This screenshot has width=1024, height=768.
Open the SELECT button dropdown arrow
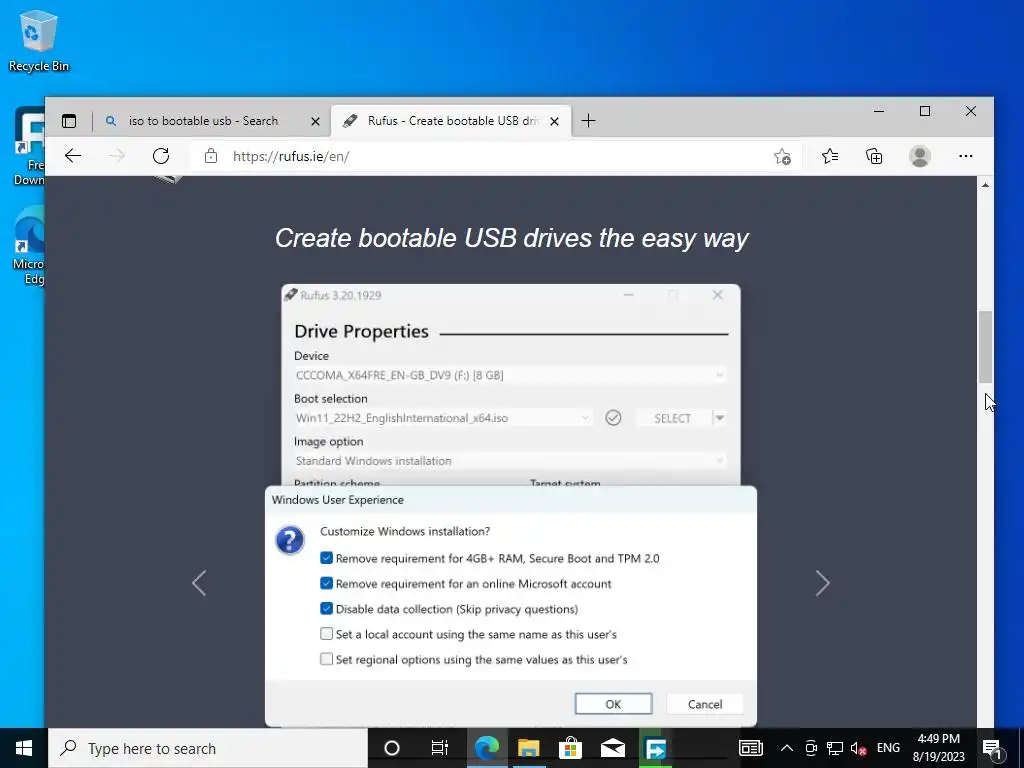pyautogui.click(x=719, y=418)
